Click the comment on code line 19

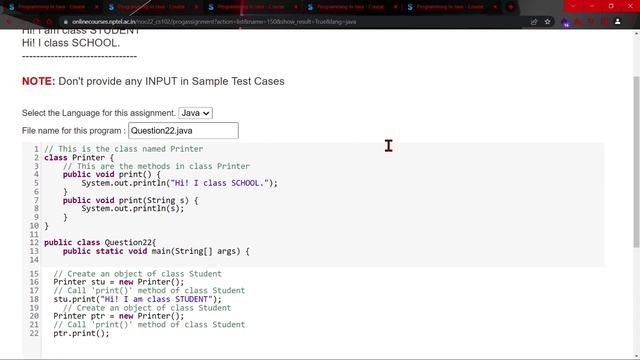(147, 308)
